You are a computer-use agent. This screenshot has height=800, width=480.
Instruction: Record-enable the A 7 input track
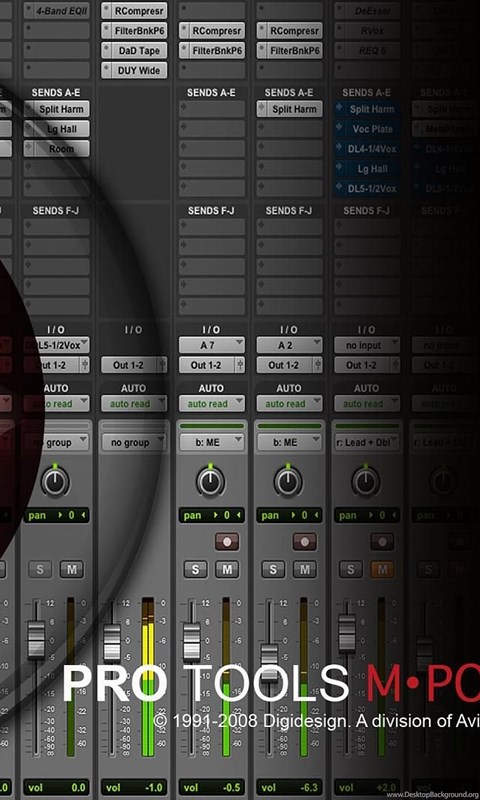(227, 542)
